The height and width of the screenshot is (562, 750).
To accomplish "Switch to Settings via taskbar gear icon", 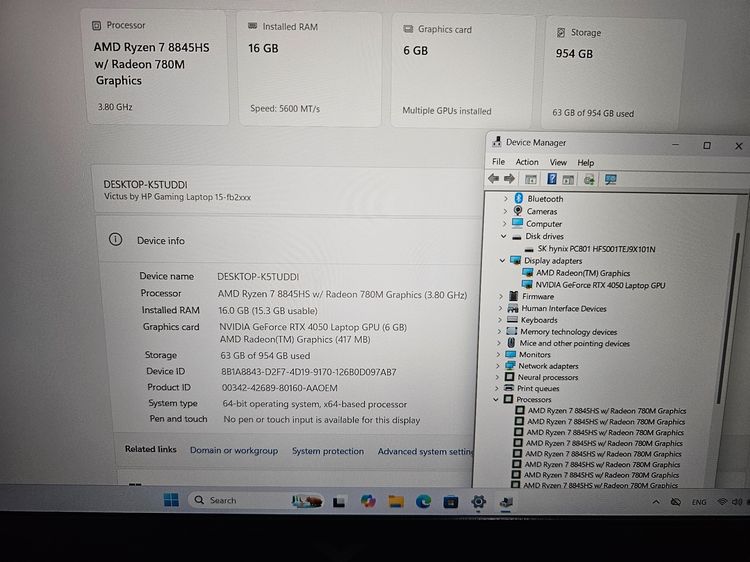I will click(x=478, y=501).
